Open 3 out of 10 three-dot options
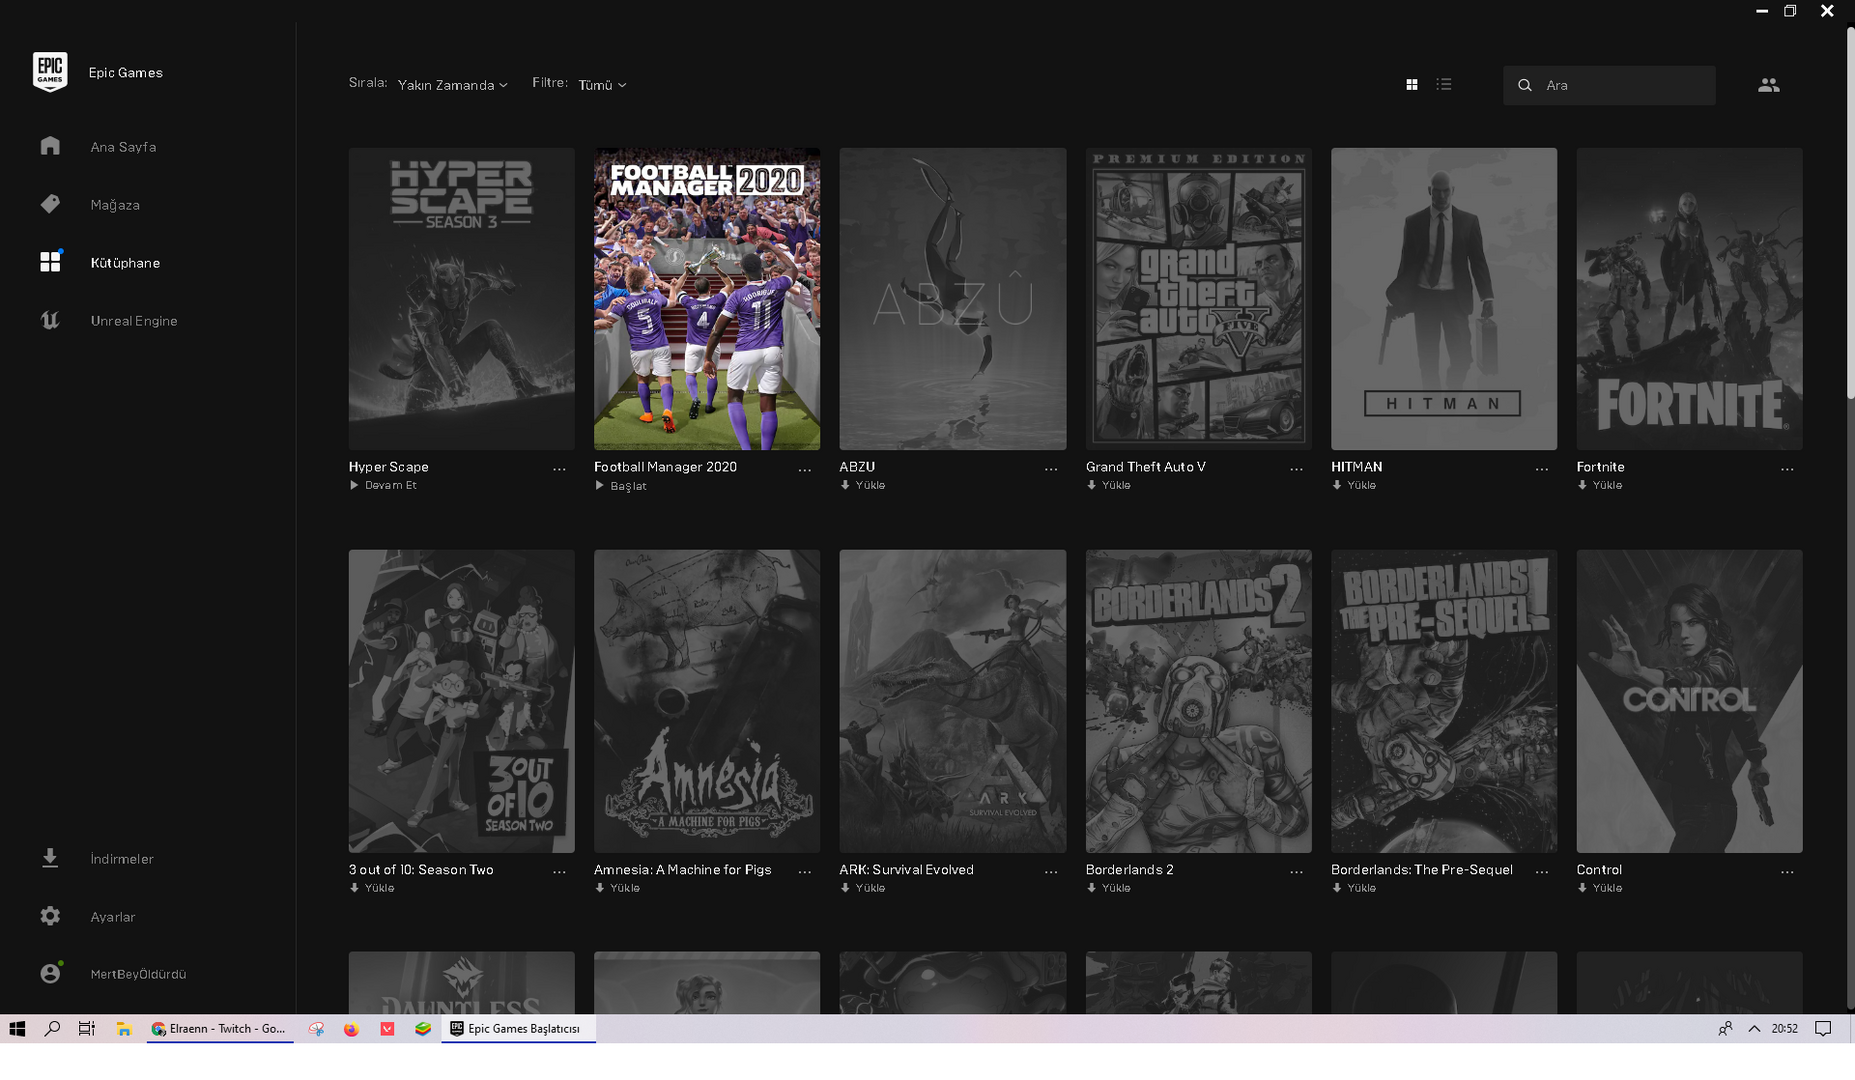 [x=559, y=872]
